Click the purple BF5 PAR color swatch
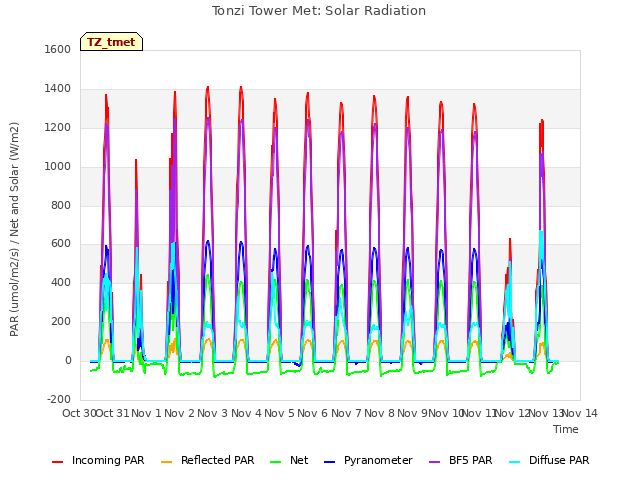The image size is (640, 480). 435,462
